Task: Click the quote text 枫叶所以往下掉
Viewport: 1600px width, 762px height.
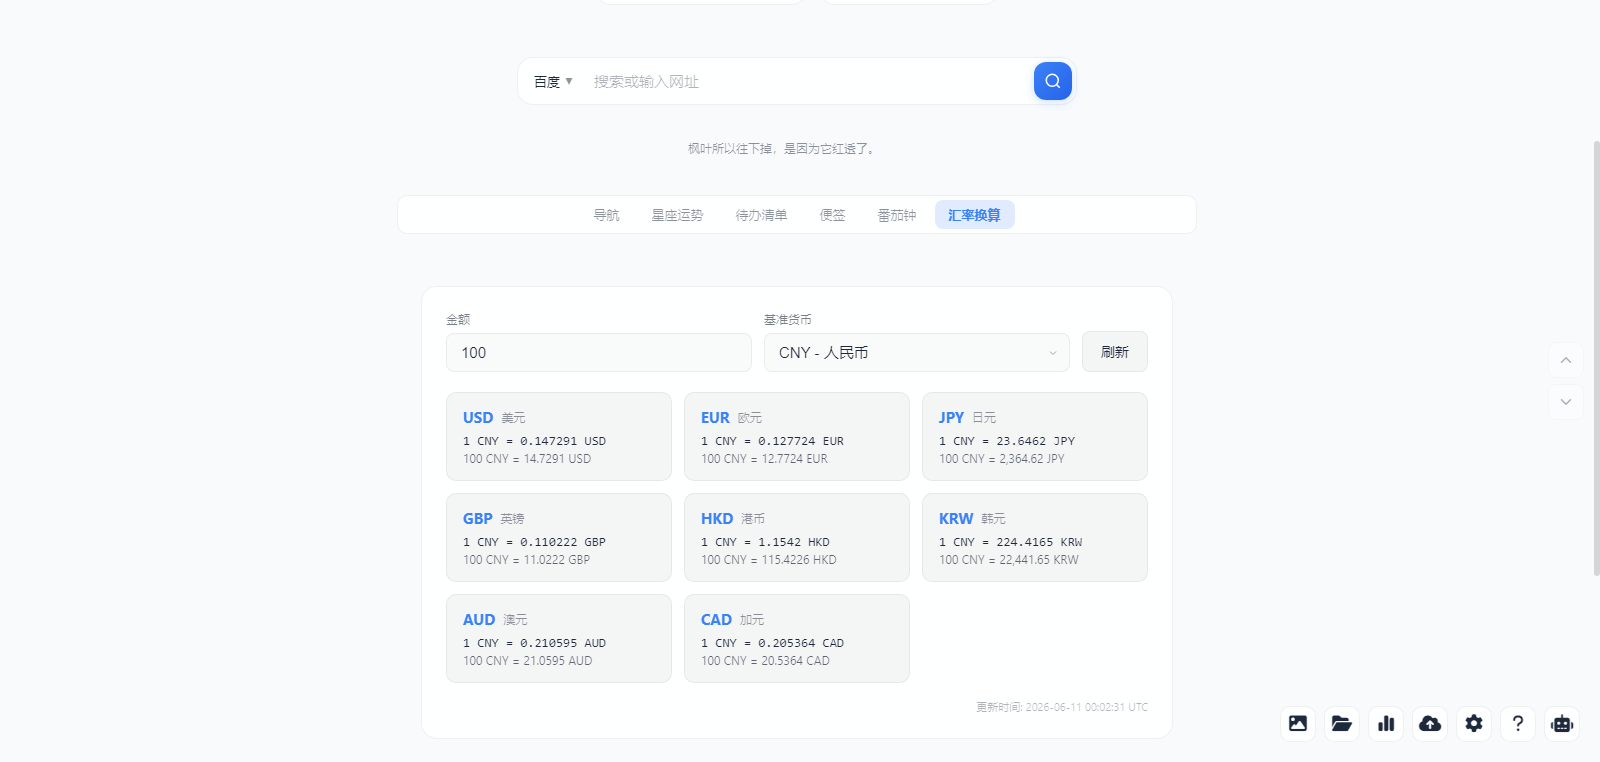Action: click(782, 149)
